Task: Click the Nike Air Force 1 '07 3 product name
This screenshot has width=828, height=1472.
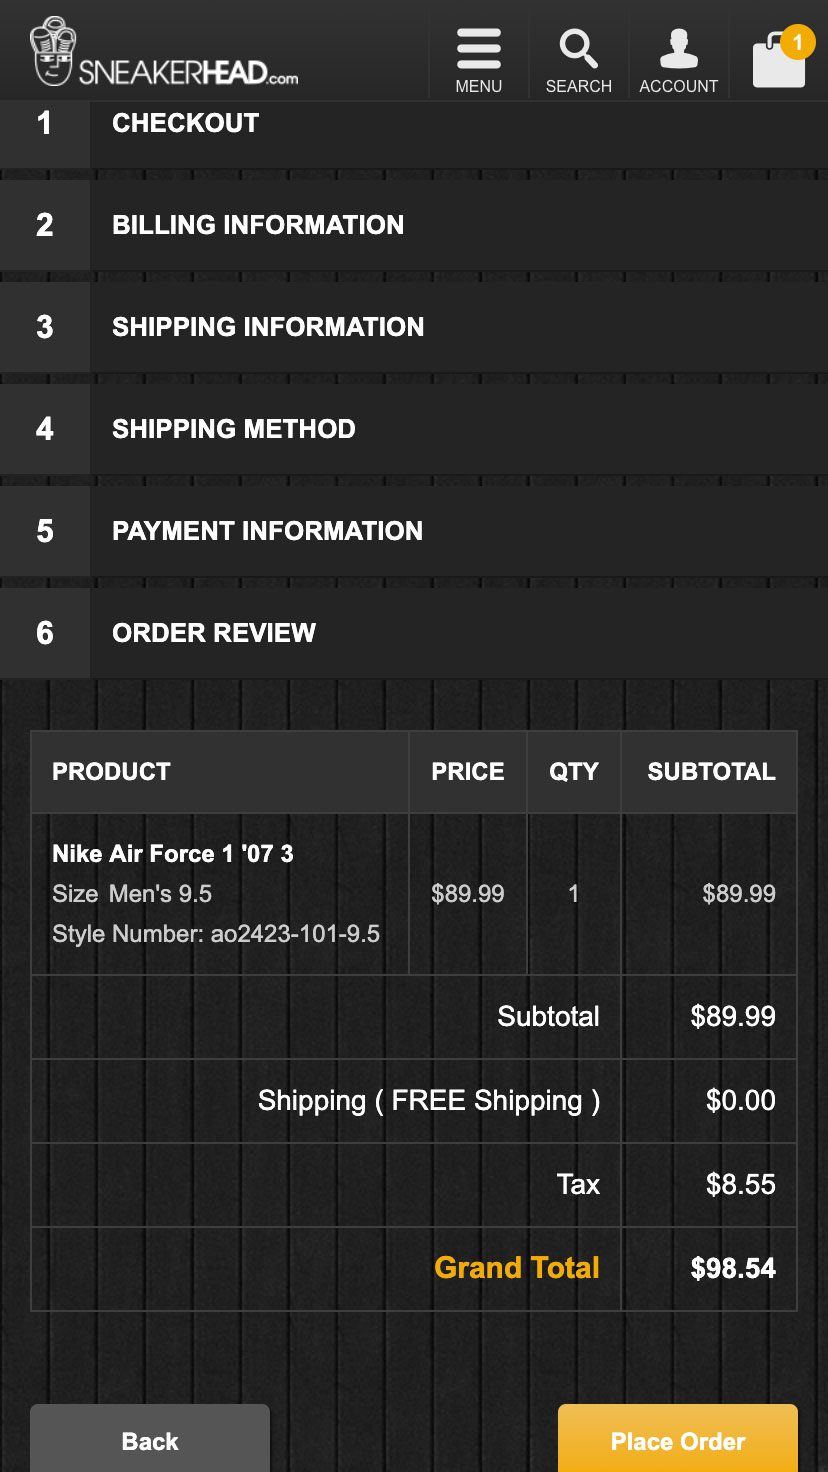Action: pos(173,853)
